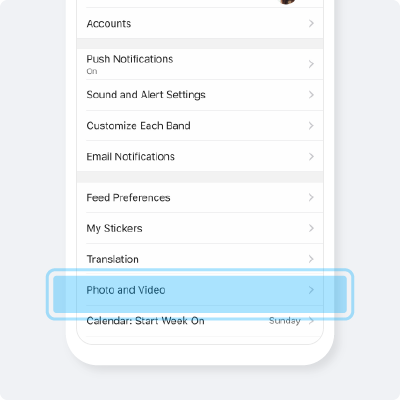Tap the chevron for Sound and Alert Settings
The image size is (400, 400).
click(x=311, y=95)
